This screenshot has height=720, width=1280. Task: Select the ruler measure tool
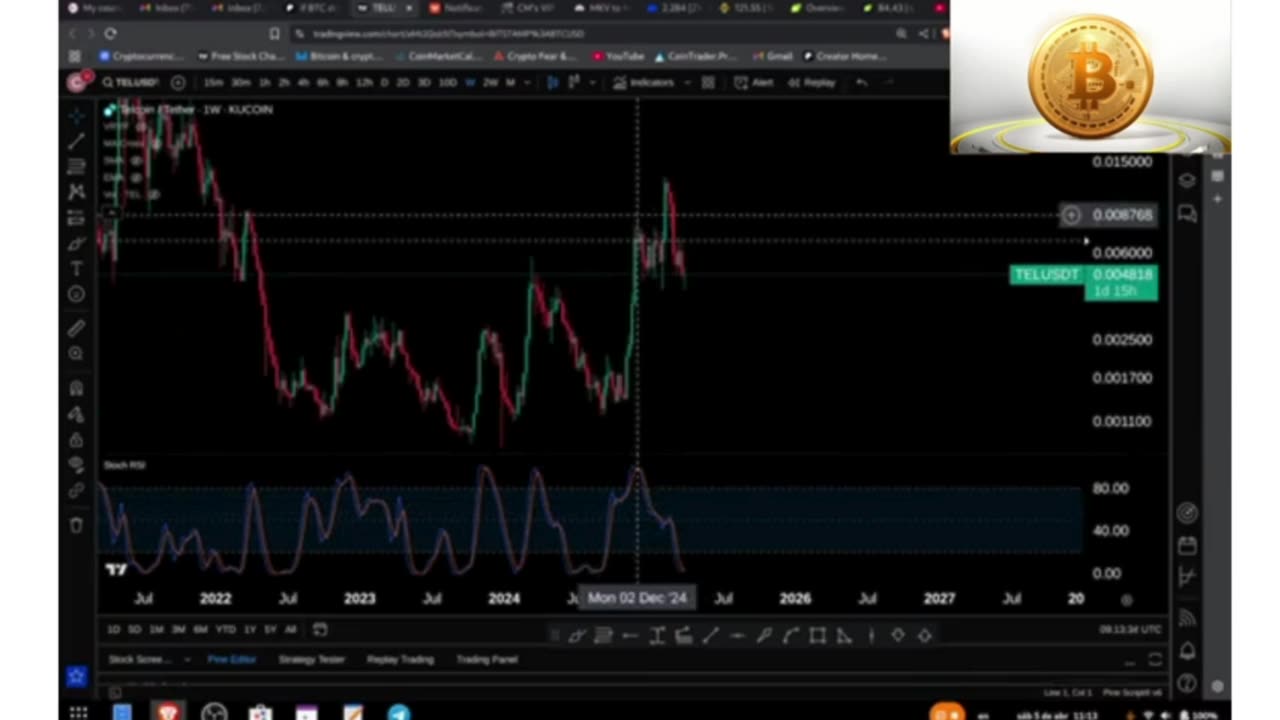tap(76, 328)
